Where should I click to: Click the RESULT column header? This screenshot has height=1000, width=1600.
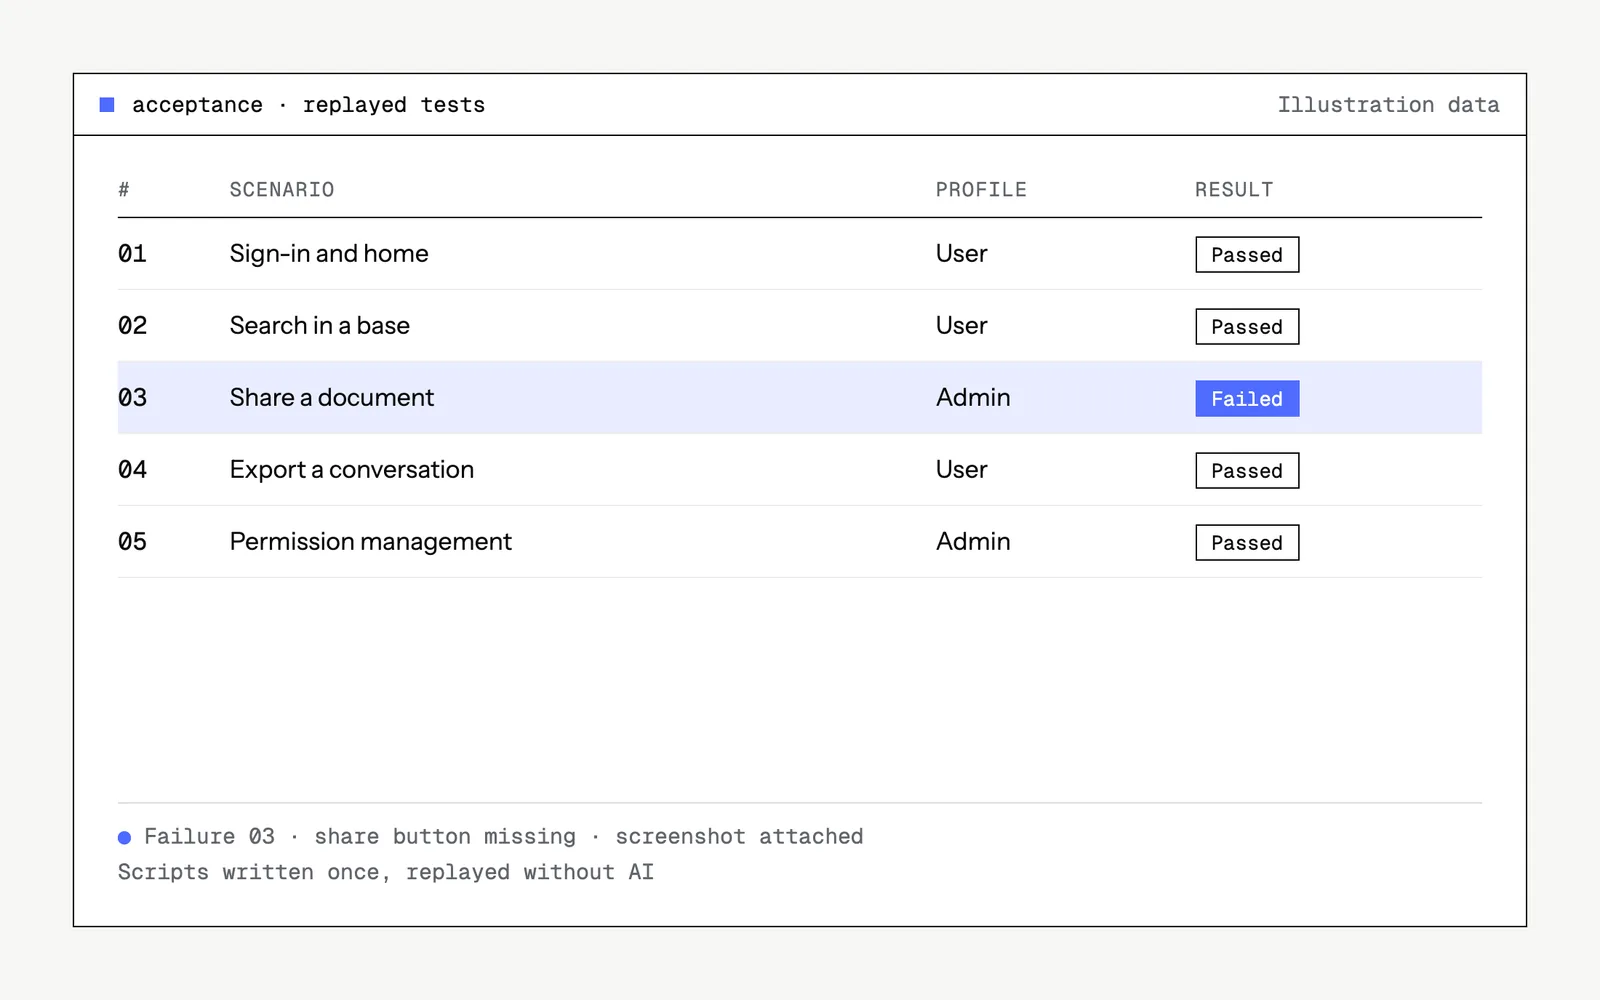1234,190
